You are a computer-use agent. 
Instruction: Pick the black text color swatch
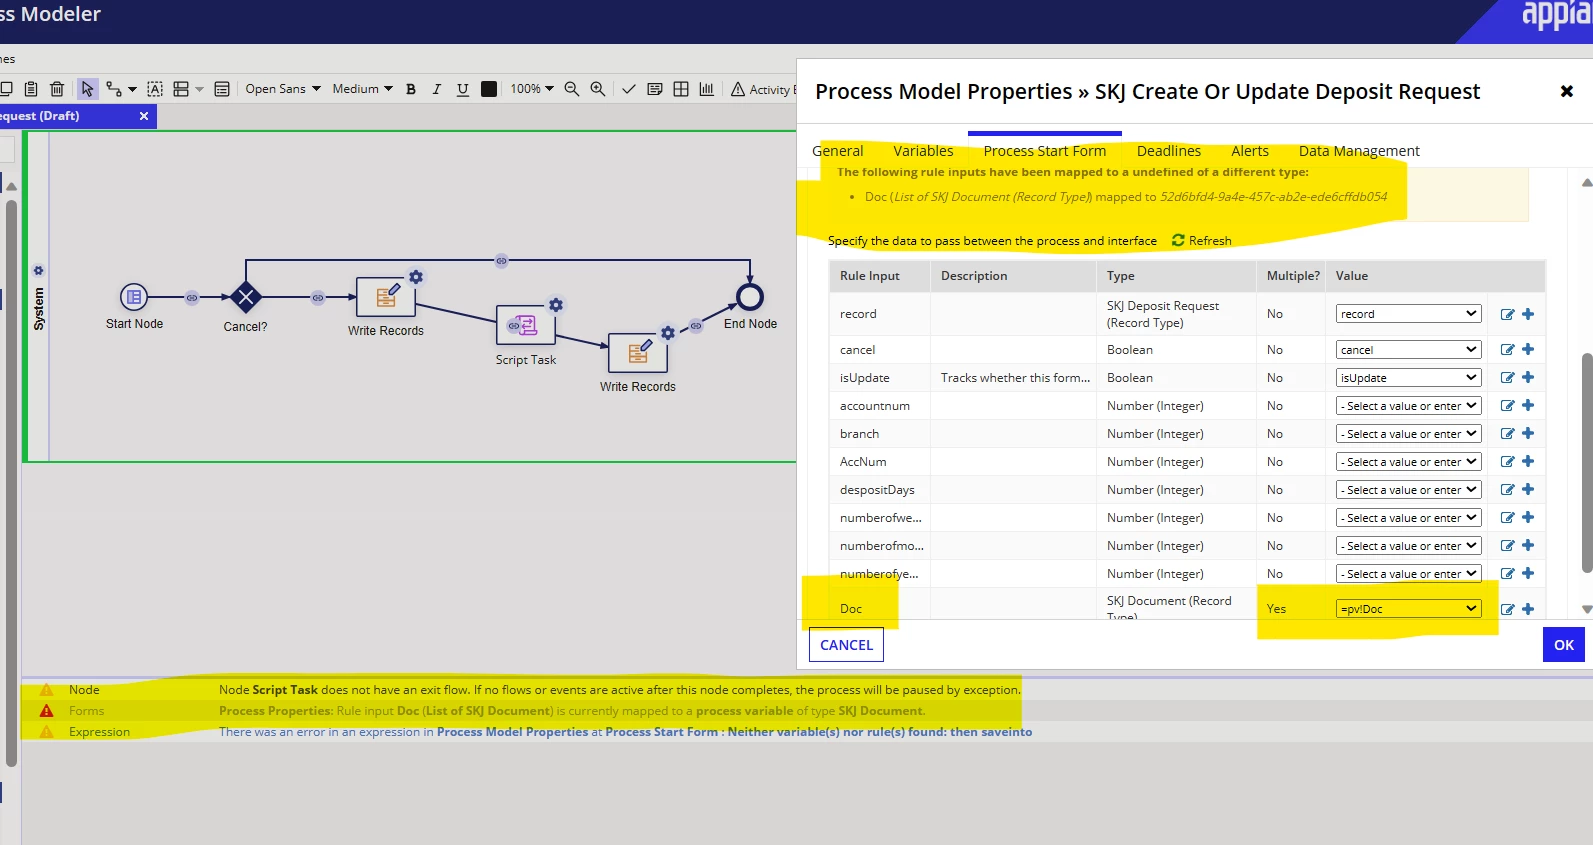click(x=489, y=89)
